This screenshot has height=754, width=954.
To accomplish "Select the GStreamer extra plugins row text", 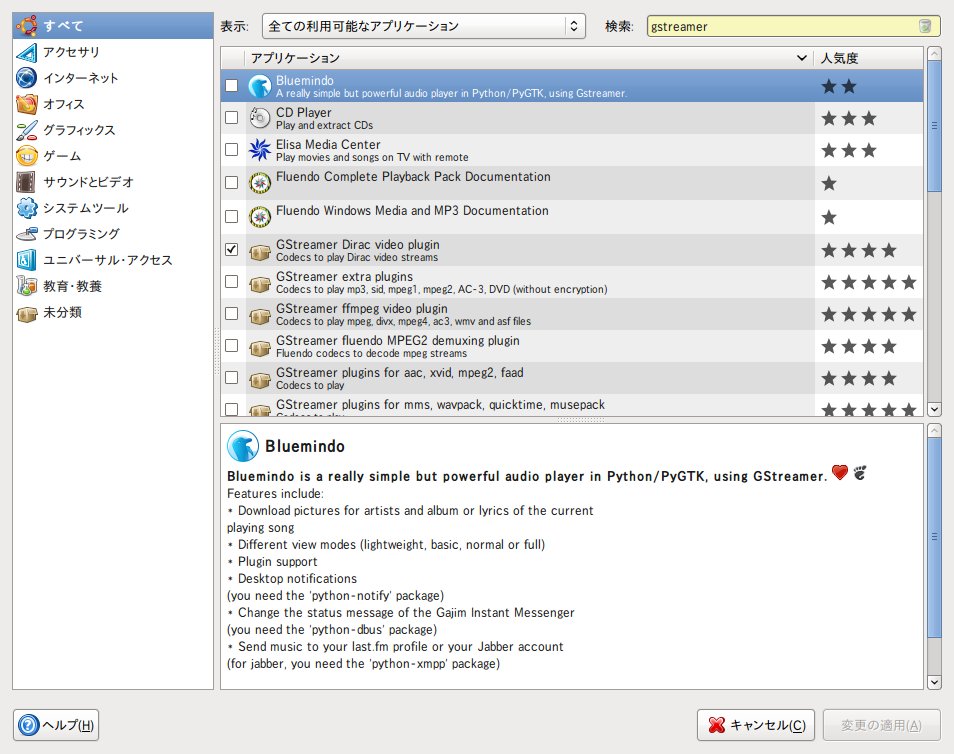I will [x=442, y=282].
